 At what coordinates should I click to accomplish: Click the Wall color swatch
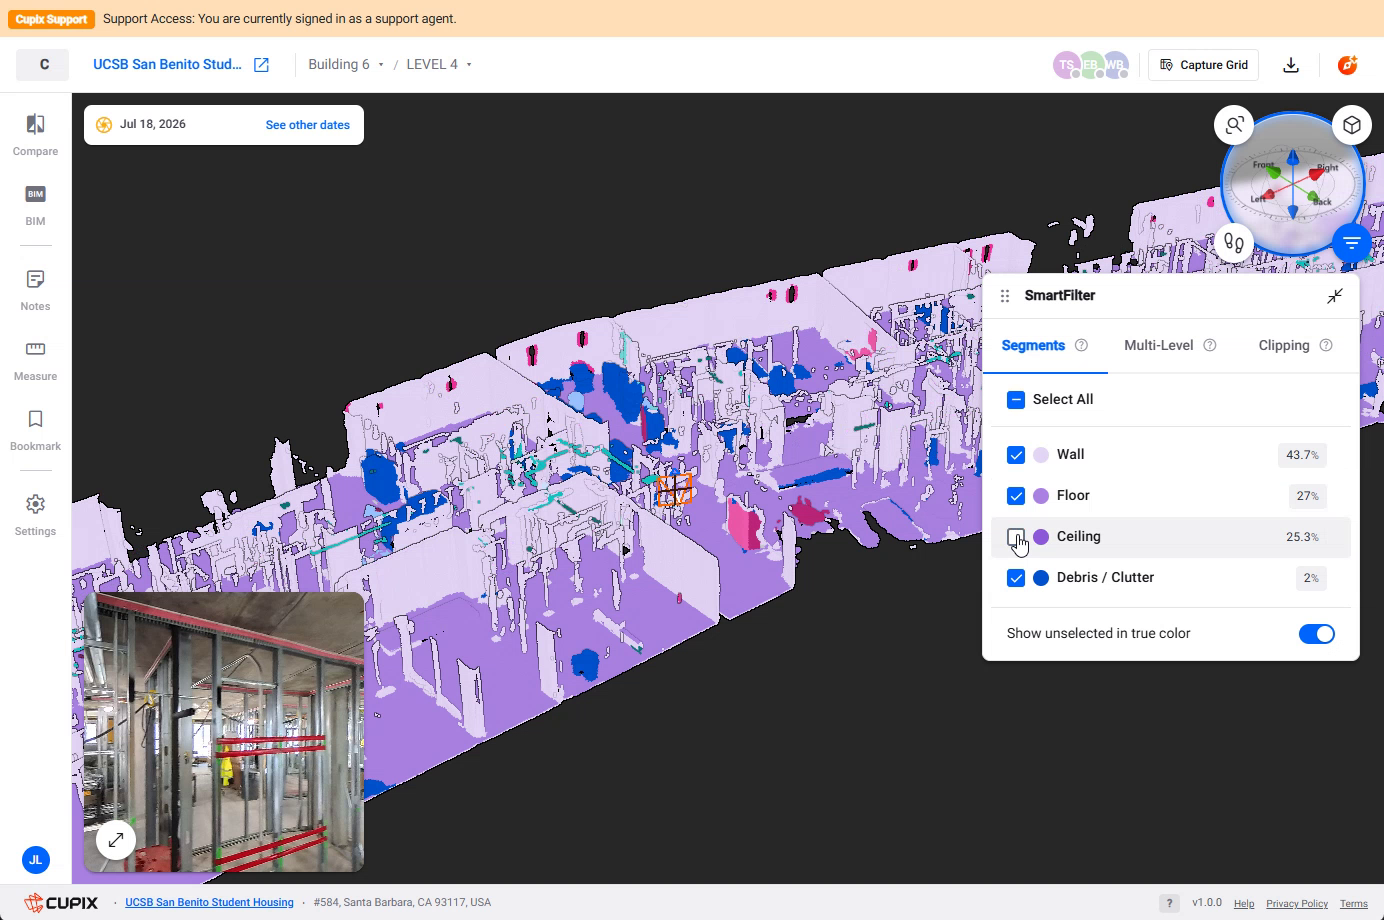pos(1041,455)
